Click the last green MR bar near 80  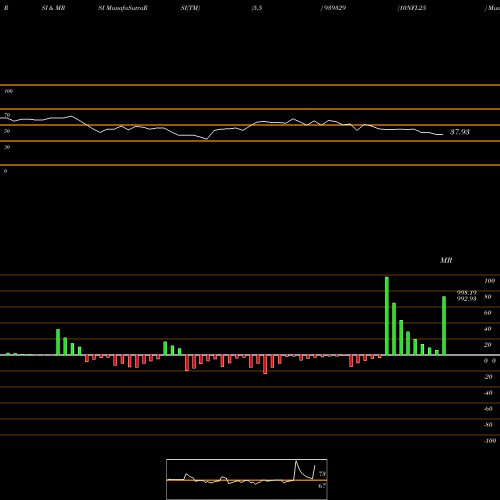pos(444,325)
